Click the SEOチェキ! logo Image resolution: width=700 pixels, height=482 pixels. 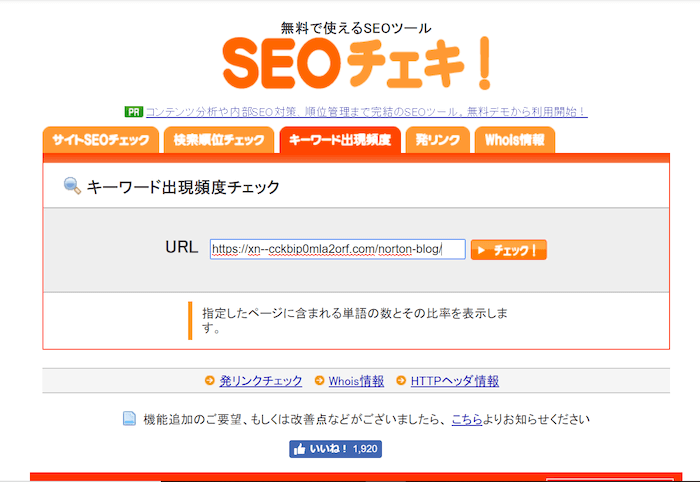(x=357, y=63)
